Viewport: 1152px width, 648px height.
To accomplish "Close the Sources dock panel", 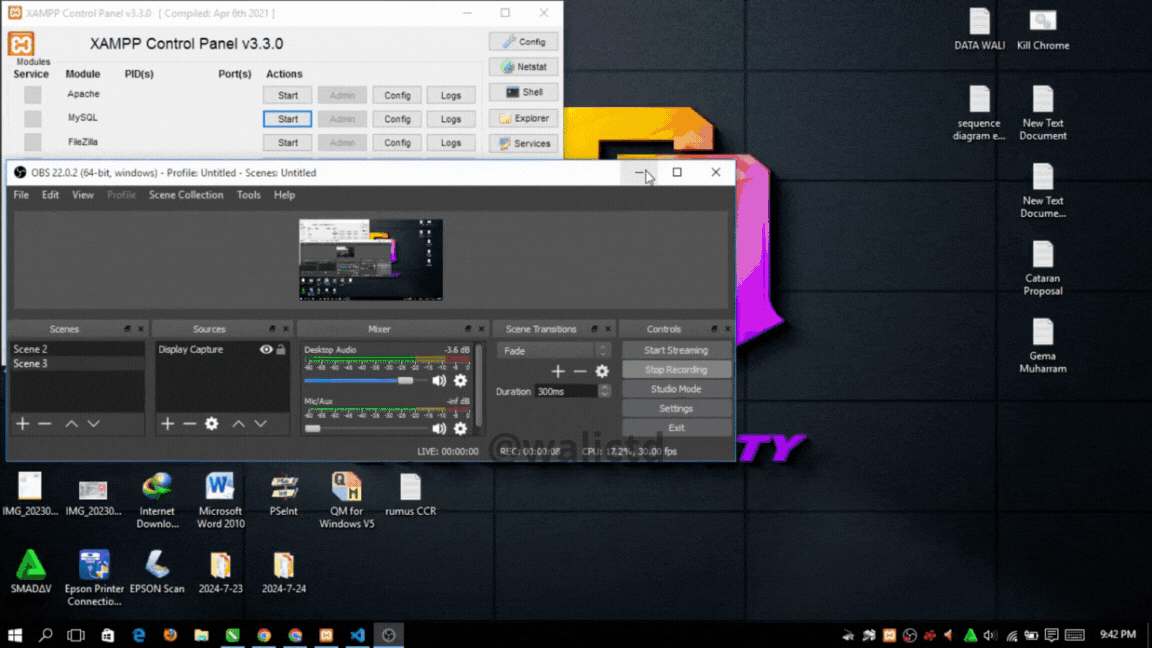I will tap(286, 329).
